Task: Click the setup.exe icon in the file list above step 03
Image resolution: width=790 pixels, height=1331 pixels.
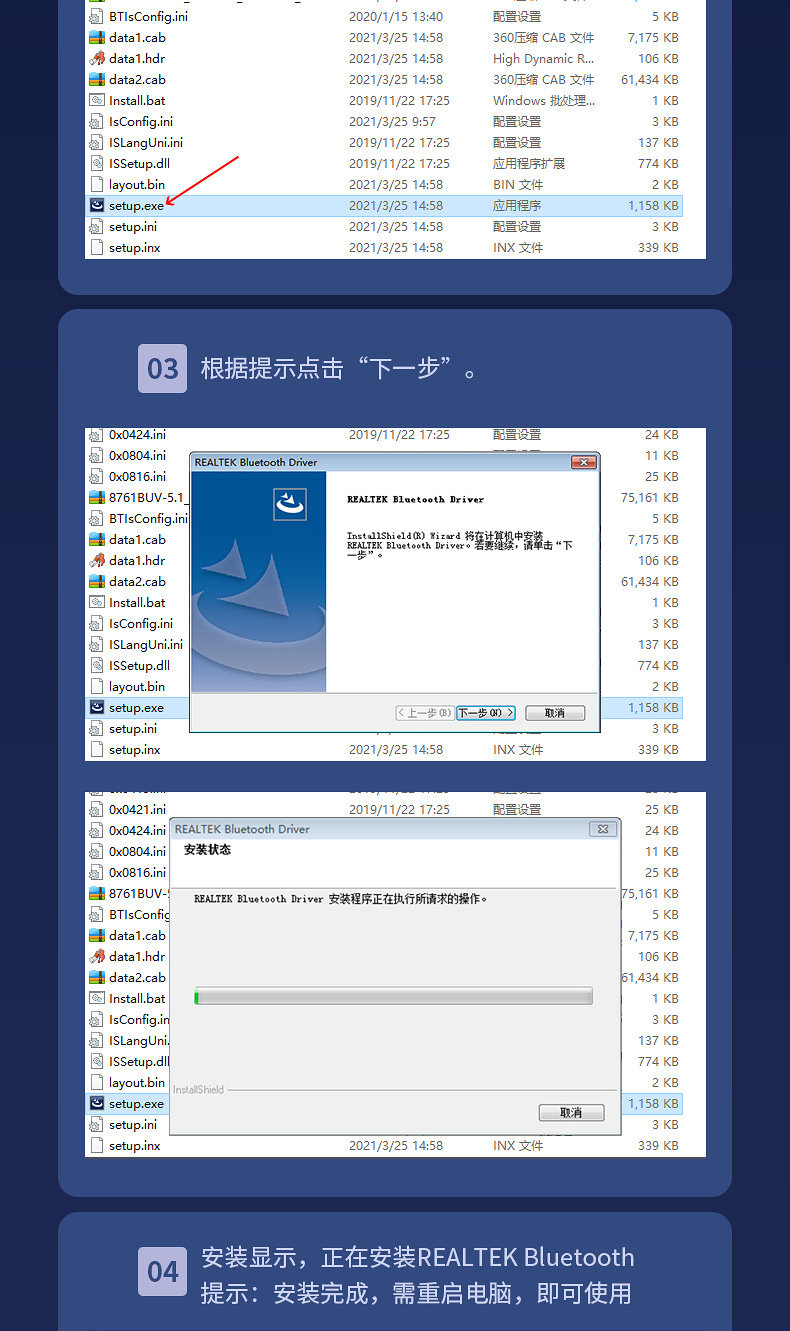Action: point(97,205)
